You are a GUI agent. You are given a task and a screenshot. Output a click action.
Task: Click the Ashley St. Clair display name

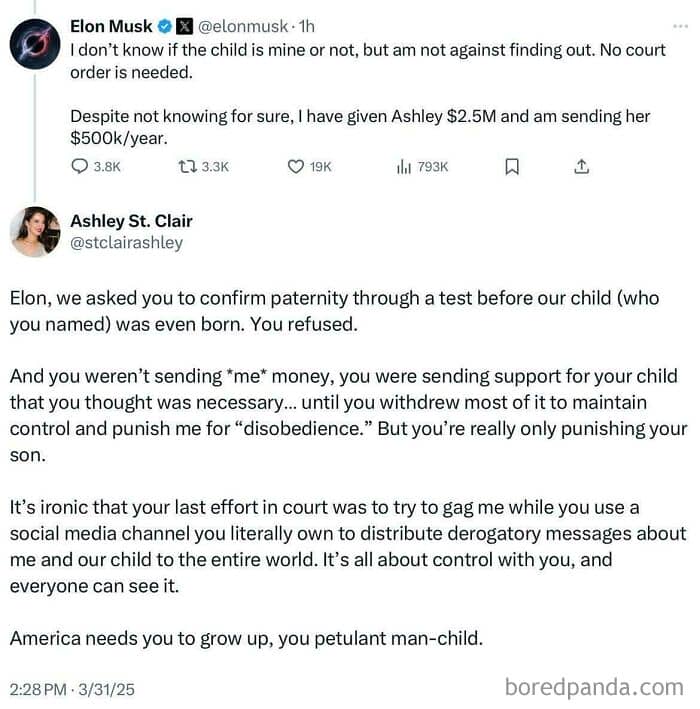pyautogui.click(x=131, y=221)
